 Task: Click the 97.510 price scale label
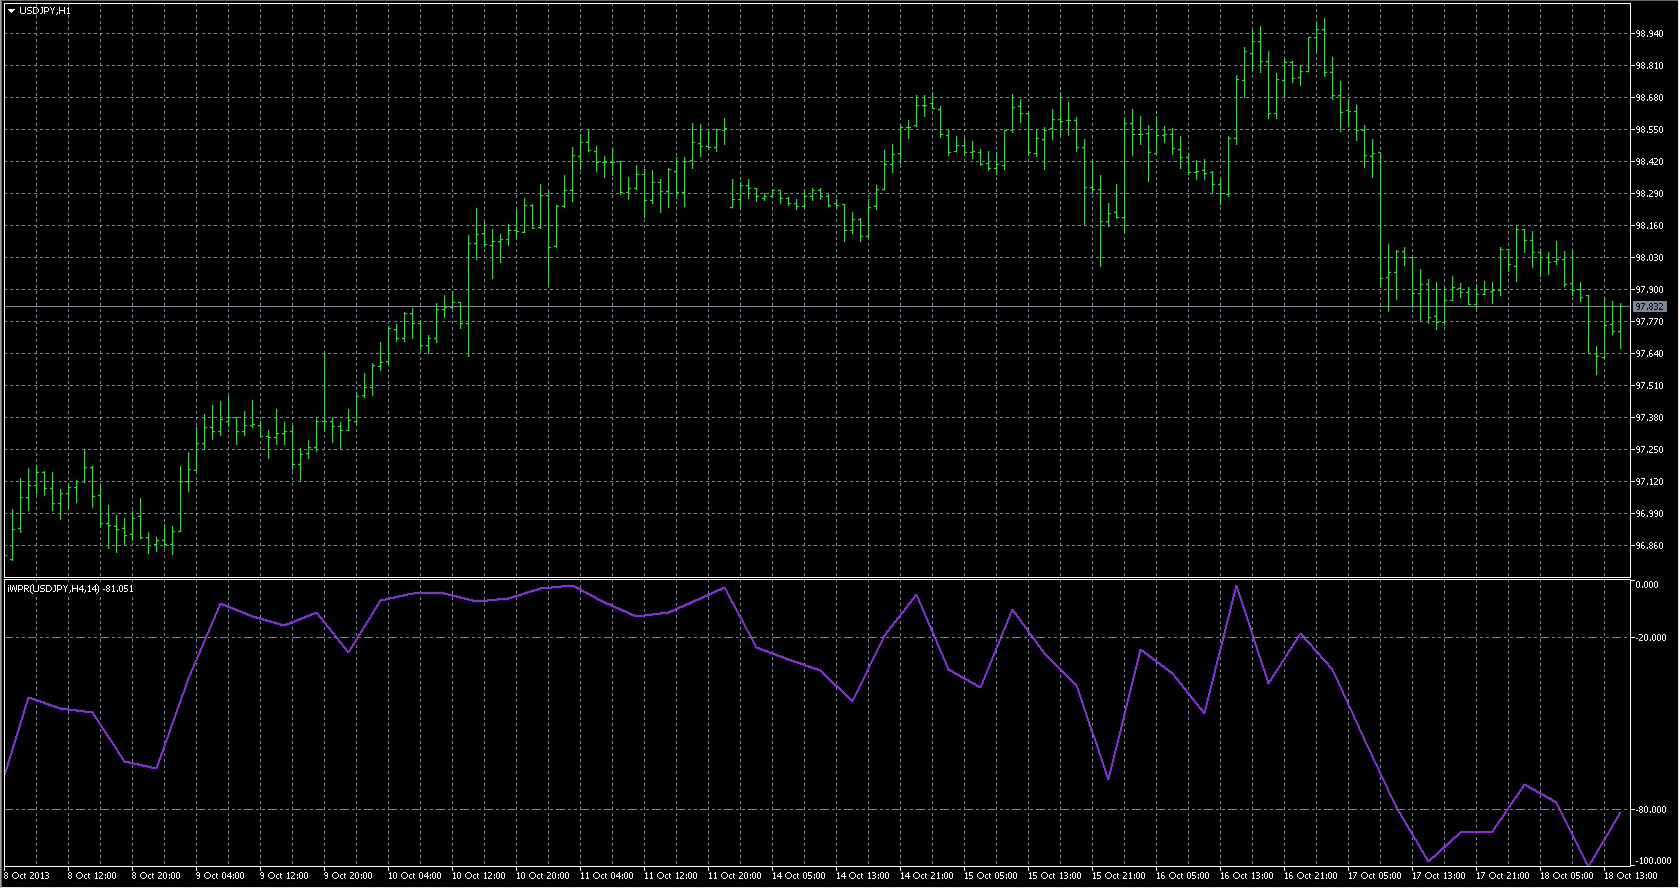pos(1649,386)
